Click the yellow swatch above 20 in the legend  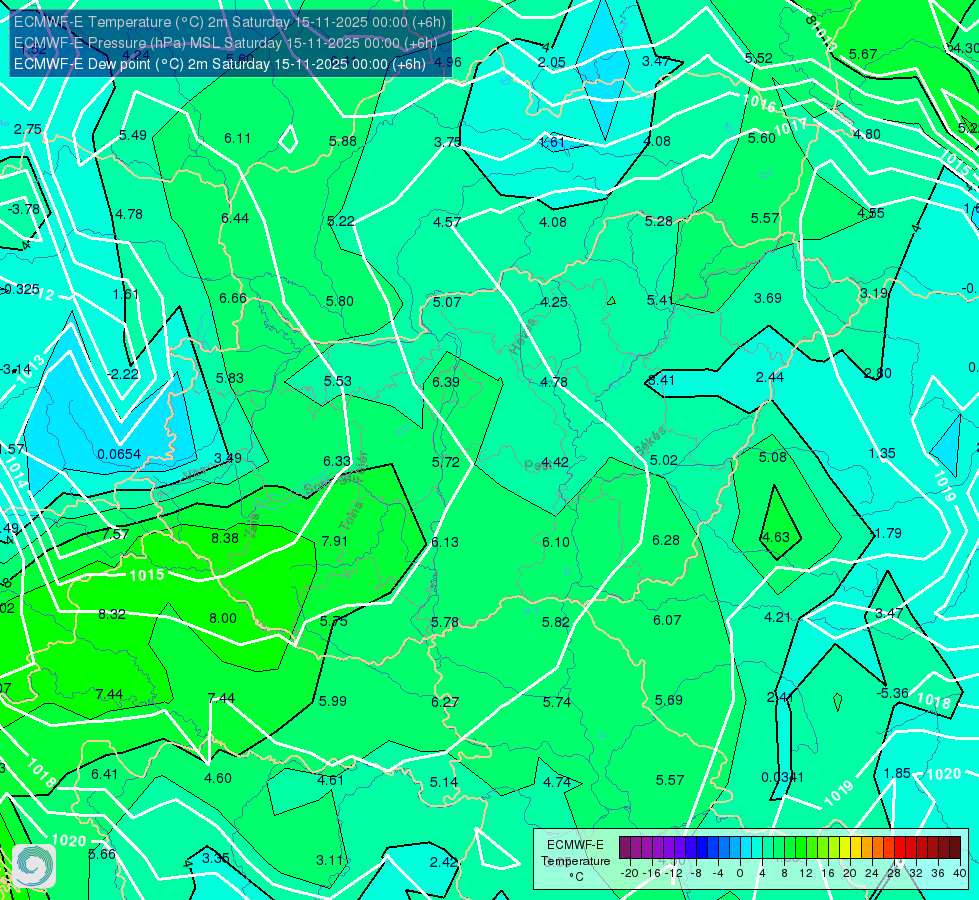[845, 848]
